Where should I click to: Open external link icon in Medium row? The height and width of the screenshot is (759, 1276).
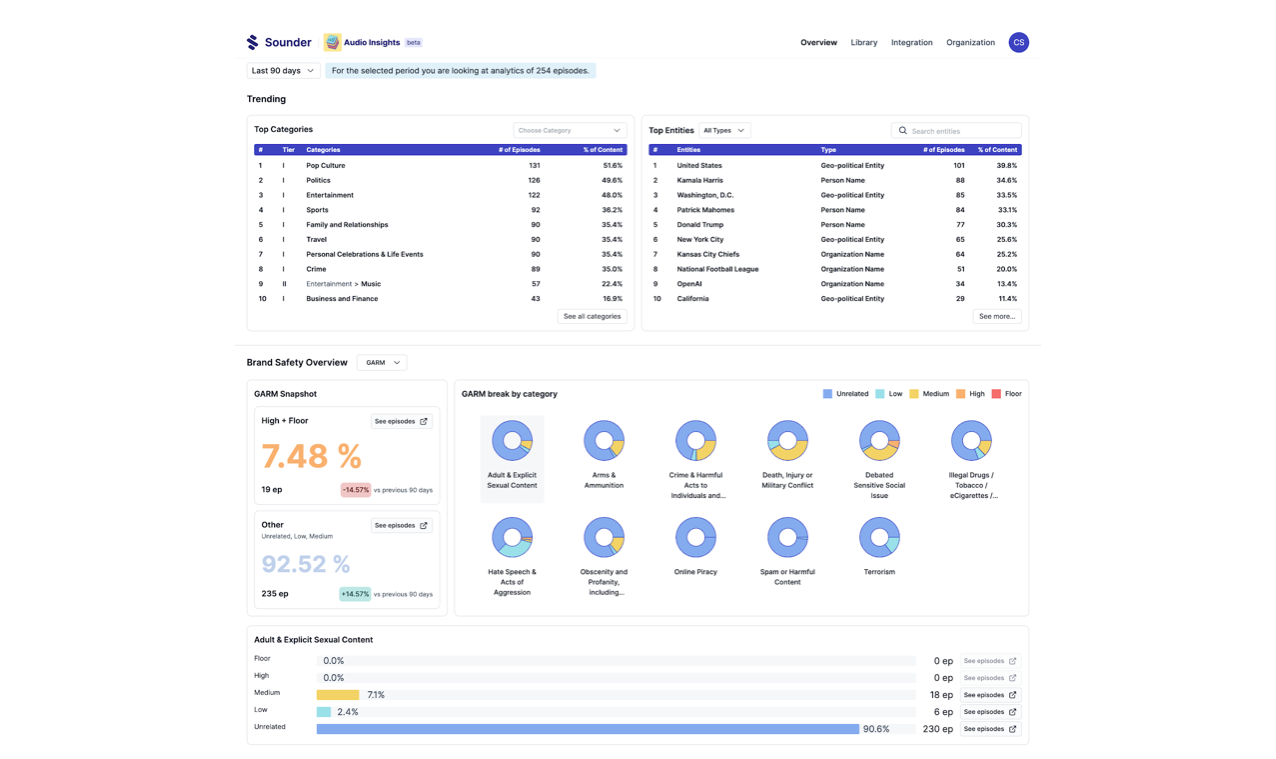point(1013,695)
